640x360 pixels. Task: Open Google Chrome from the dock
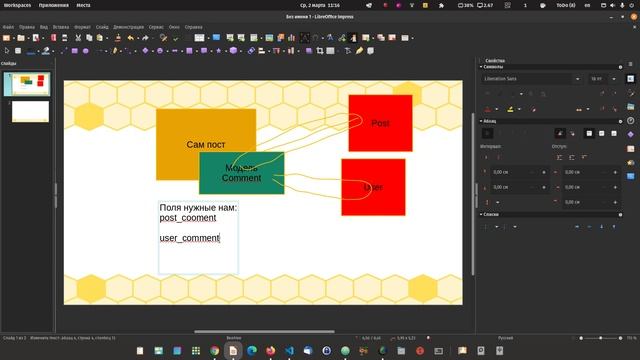pyautogui.click(x=215, y=351)
